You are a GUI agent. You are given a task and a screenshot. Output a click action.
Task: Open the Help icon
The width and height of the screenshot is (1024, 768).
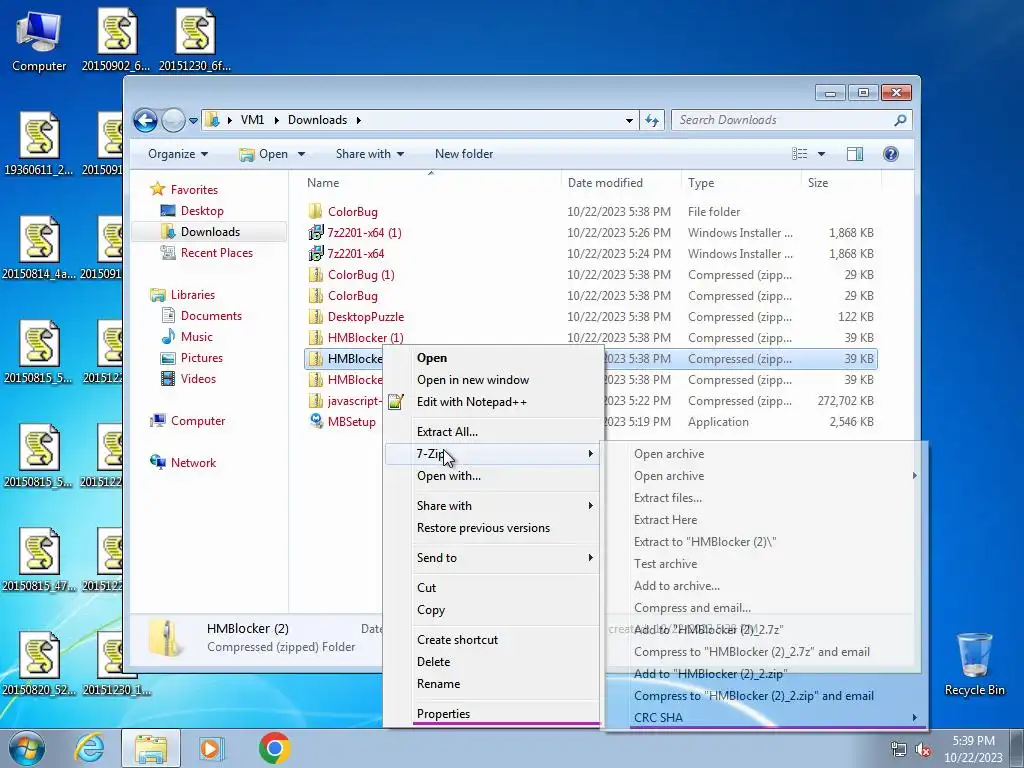[x=890, y=154]
